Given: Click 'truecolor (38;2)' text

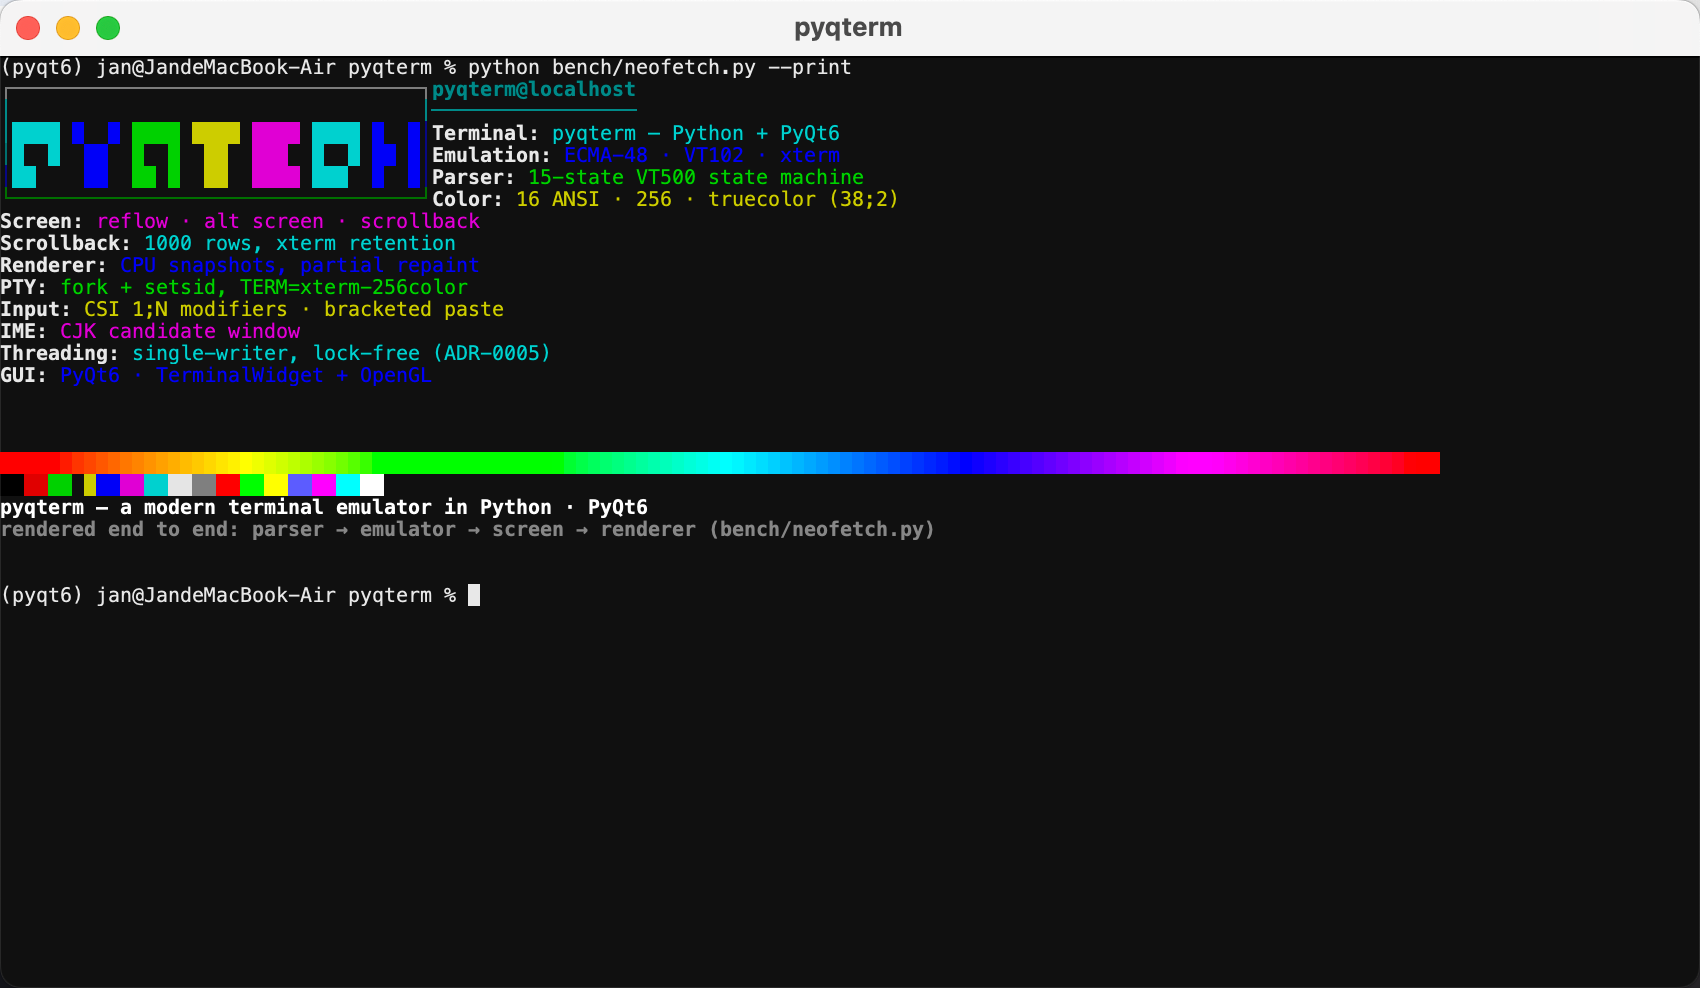Looking at the screenshot, I should (x=804, y=199).
